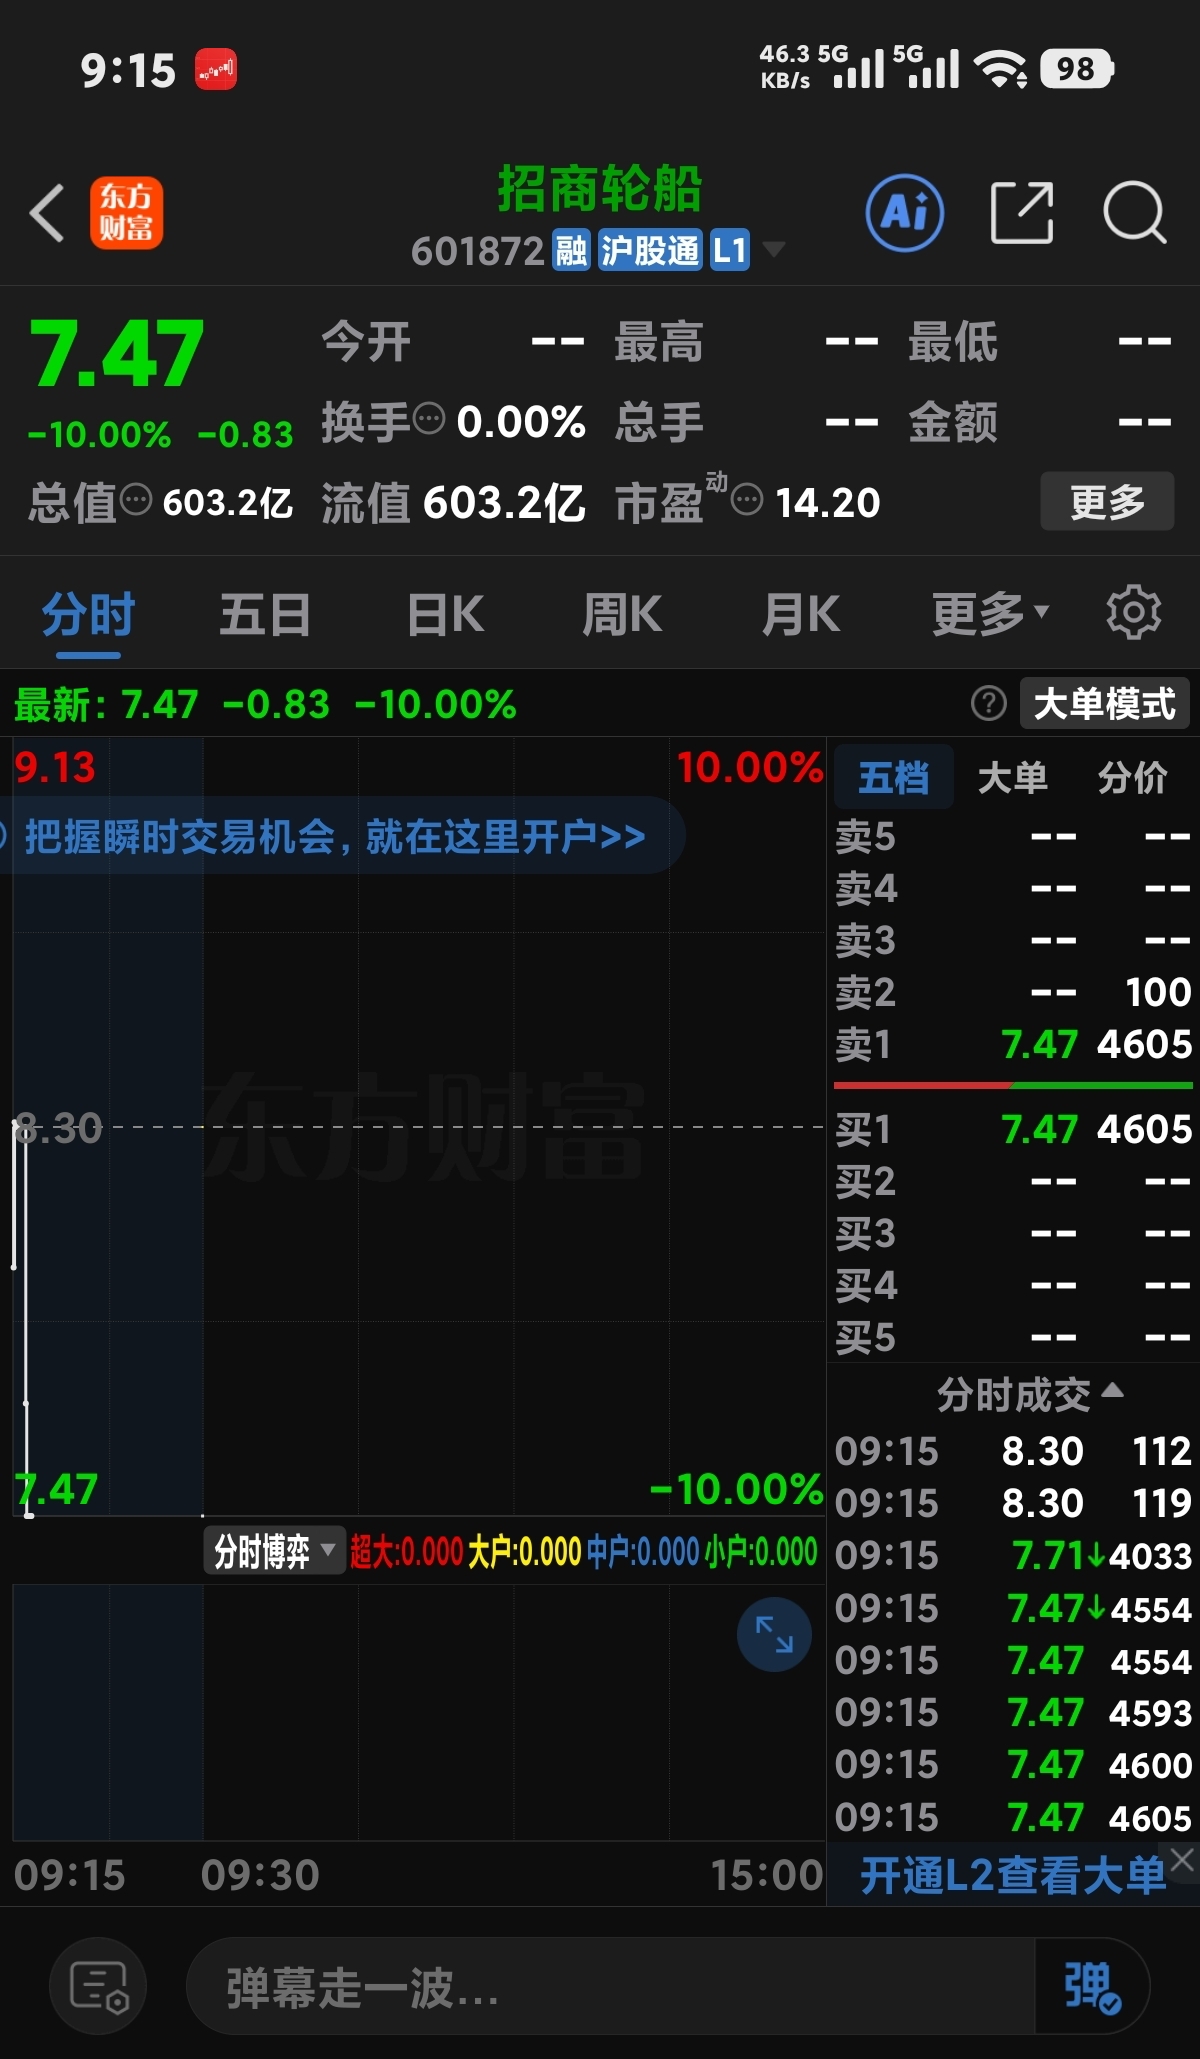Open the 东方财富 logo icon

pyautogui.click(x=126, y=212)
